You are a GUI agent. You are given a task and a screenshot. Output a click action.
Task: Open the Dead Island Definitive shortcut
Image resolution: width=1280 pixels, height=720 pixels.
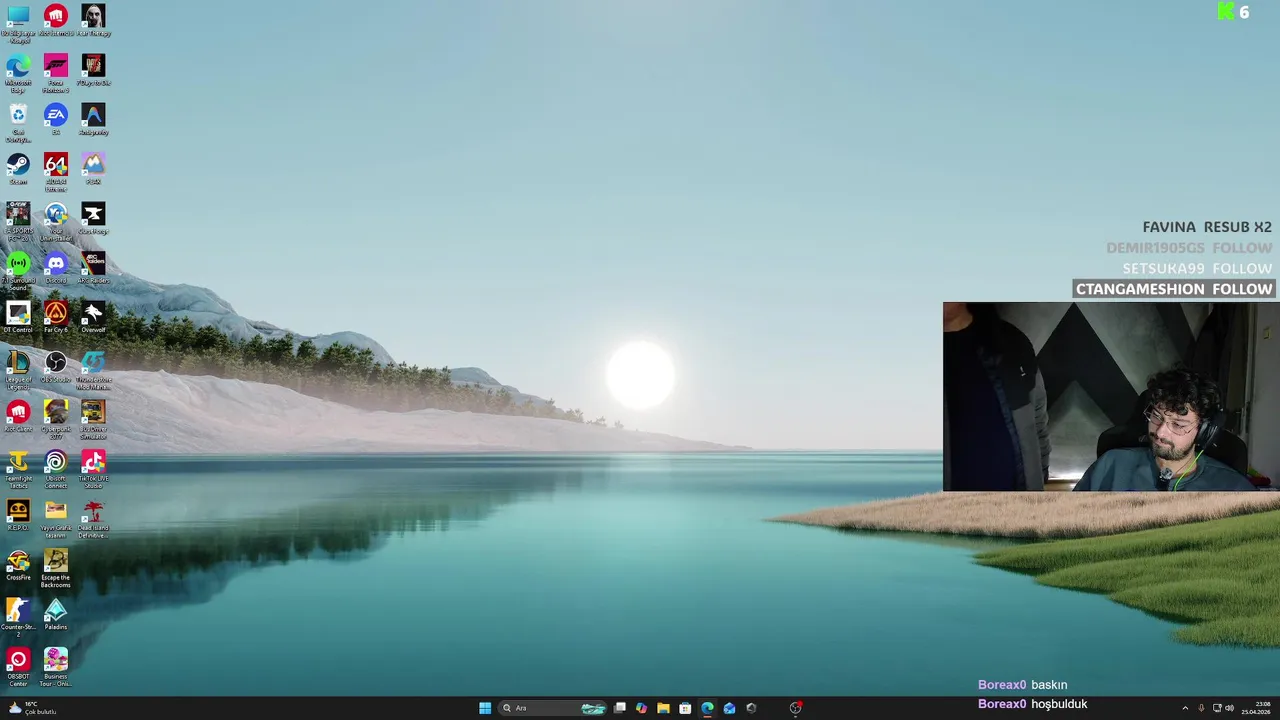coord(93,517)
